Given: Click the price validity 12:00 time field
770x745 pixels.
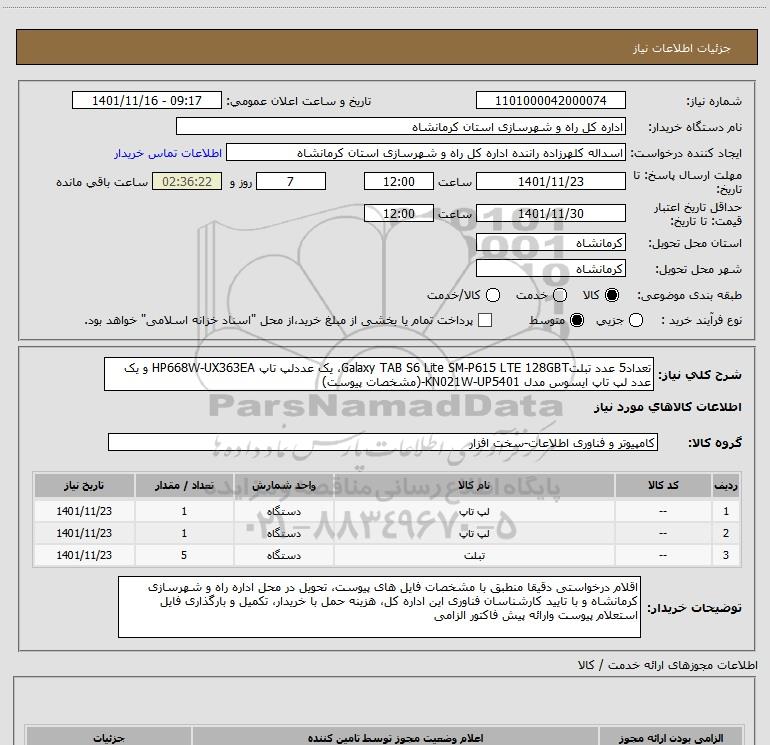Looking at the screenshot, I should pyautogui.click(x=399, y=213).
